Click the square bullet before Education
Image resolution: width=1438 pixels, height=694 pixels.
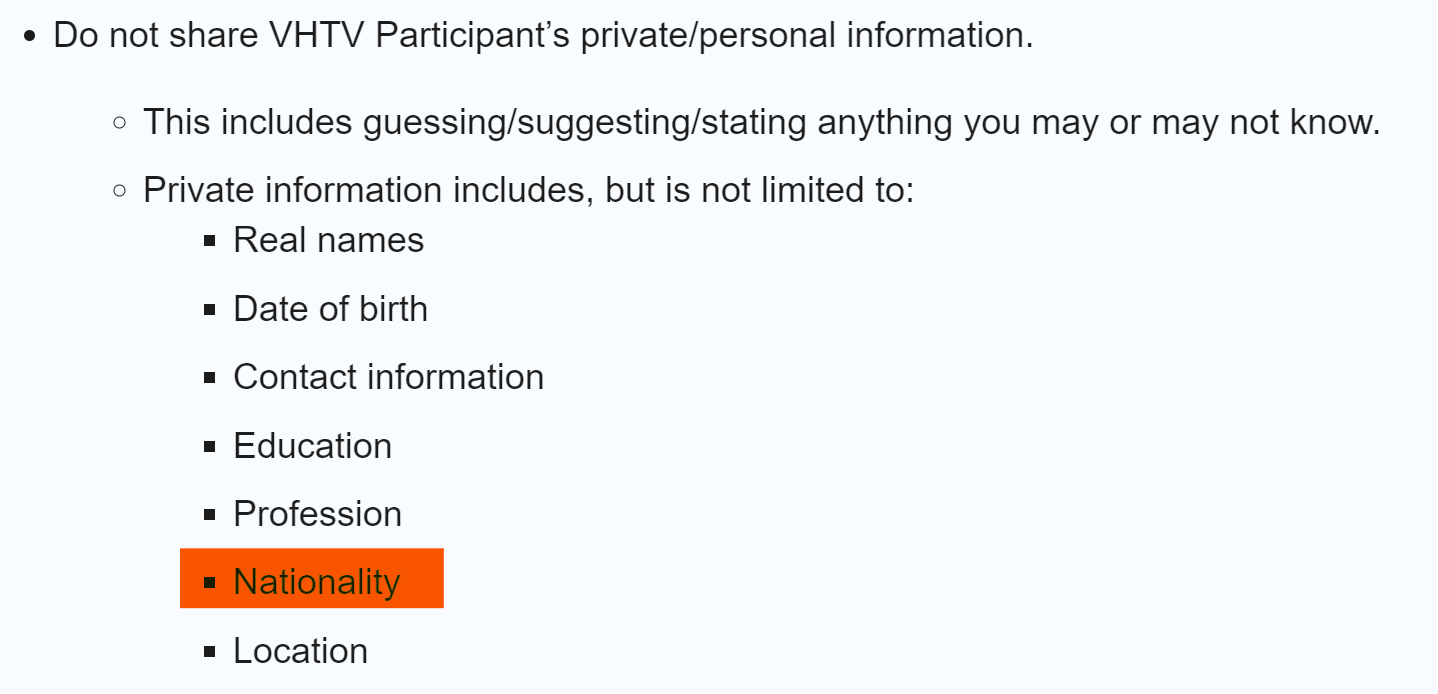[209, 446]
